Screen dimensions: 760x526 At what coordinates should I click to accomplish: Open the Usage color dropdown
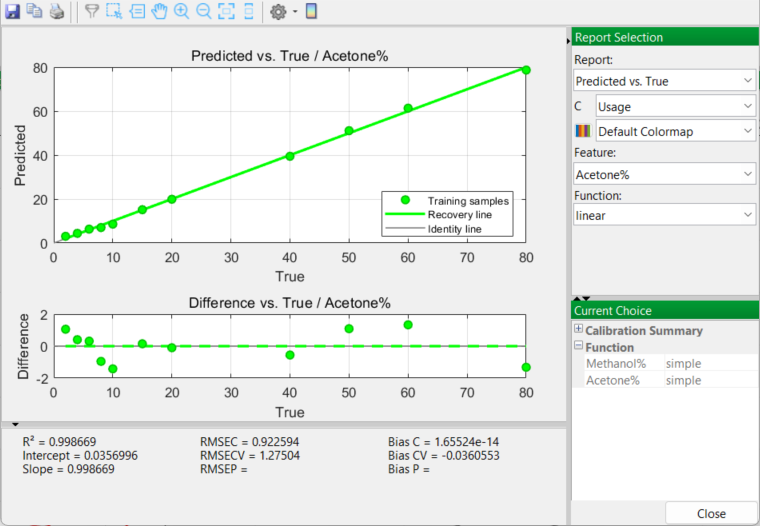pos(675,106)
